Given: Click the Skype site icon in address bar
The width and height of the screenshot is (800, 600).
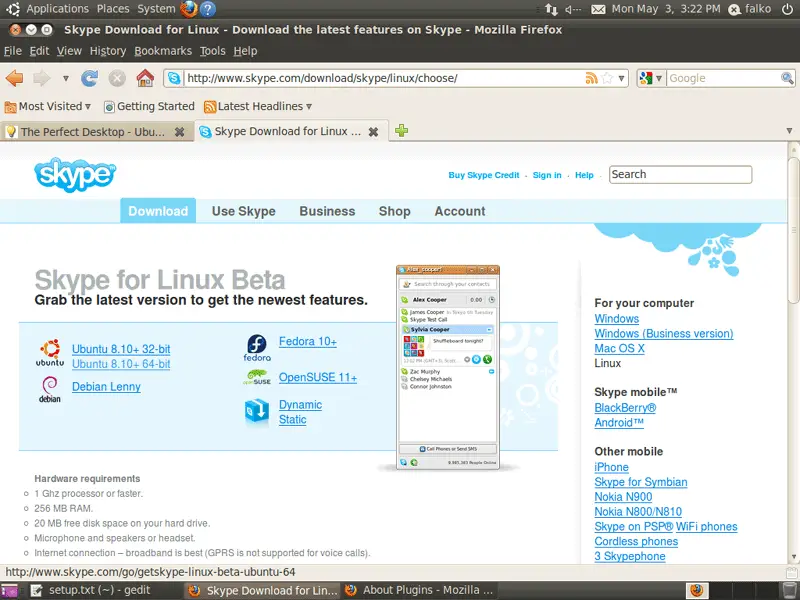Looking at the screenshot, I should [x=174, y=78].
